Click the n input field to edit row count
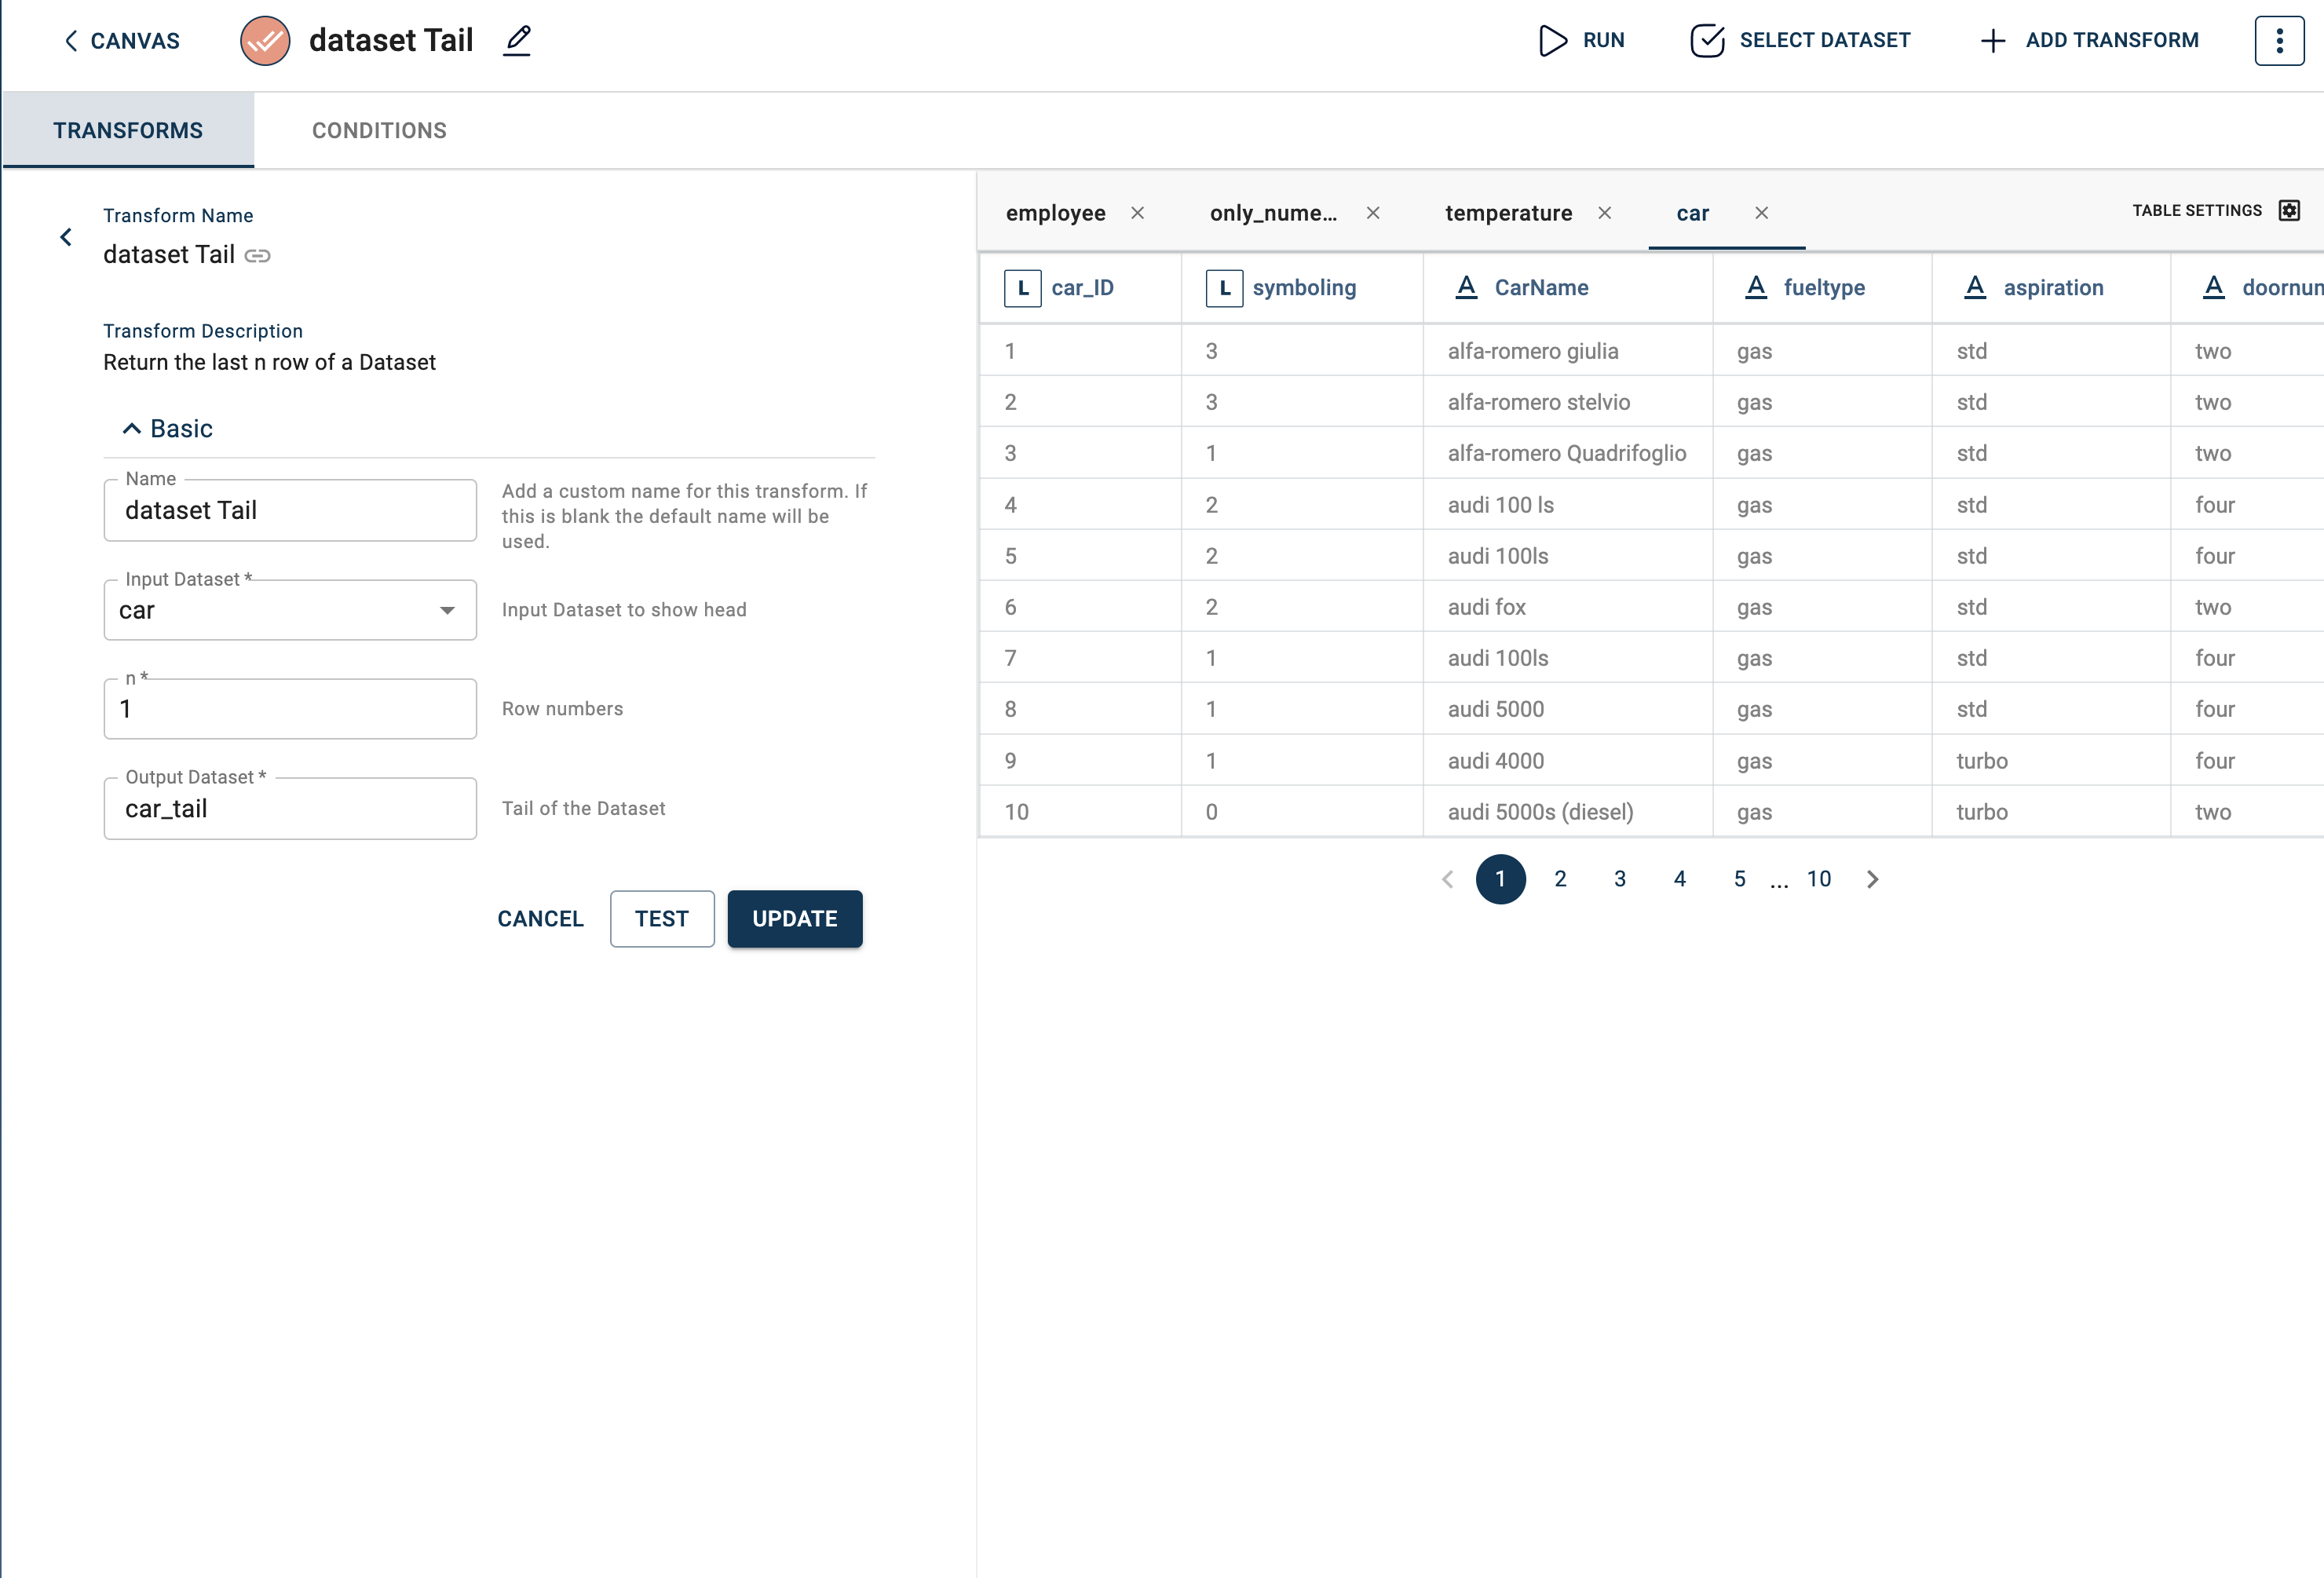This screenshot has width=2324, height=1582. coord(290,708)
